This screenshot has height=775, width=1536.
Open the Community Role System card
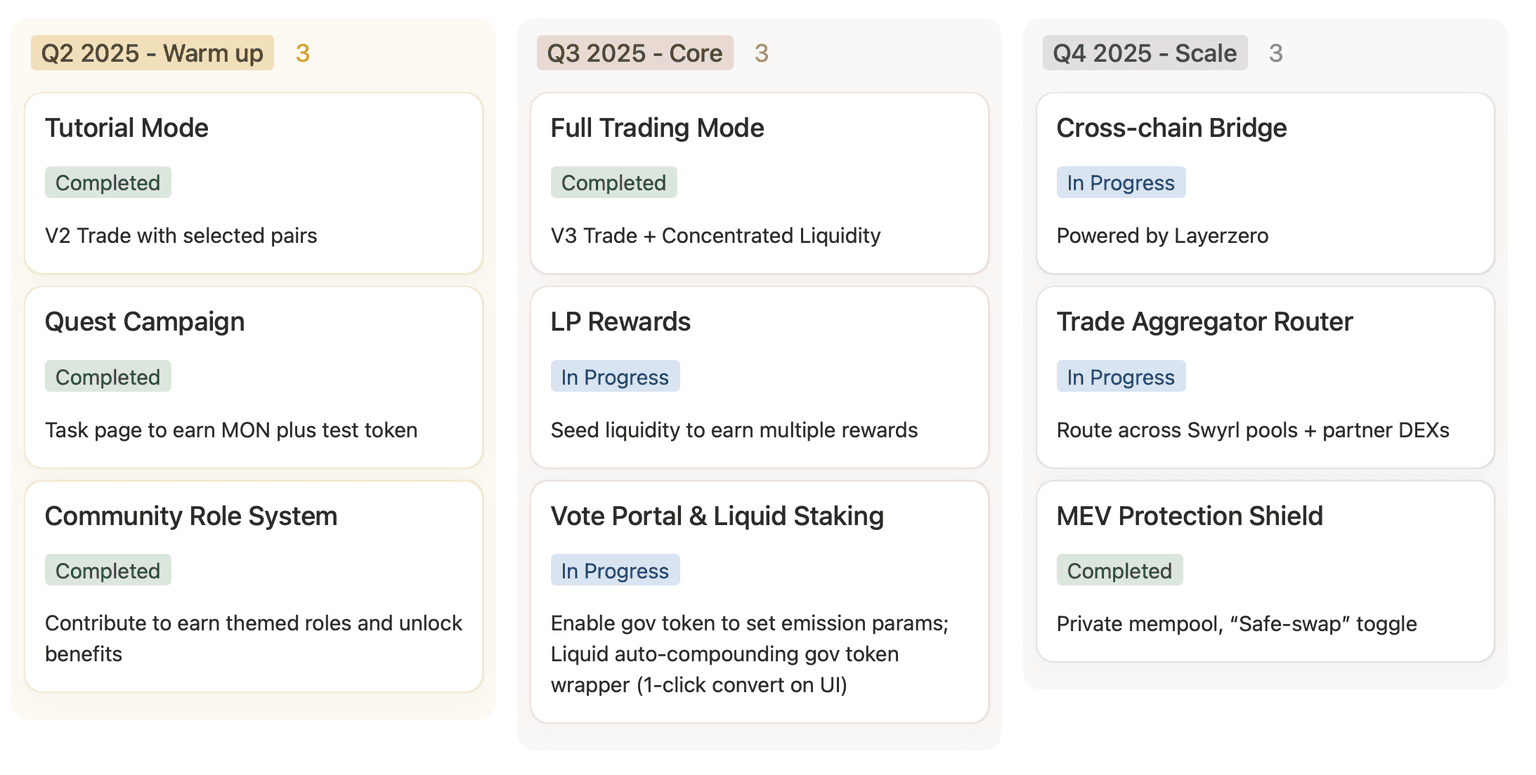point(253,585)
